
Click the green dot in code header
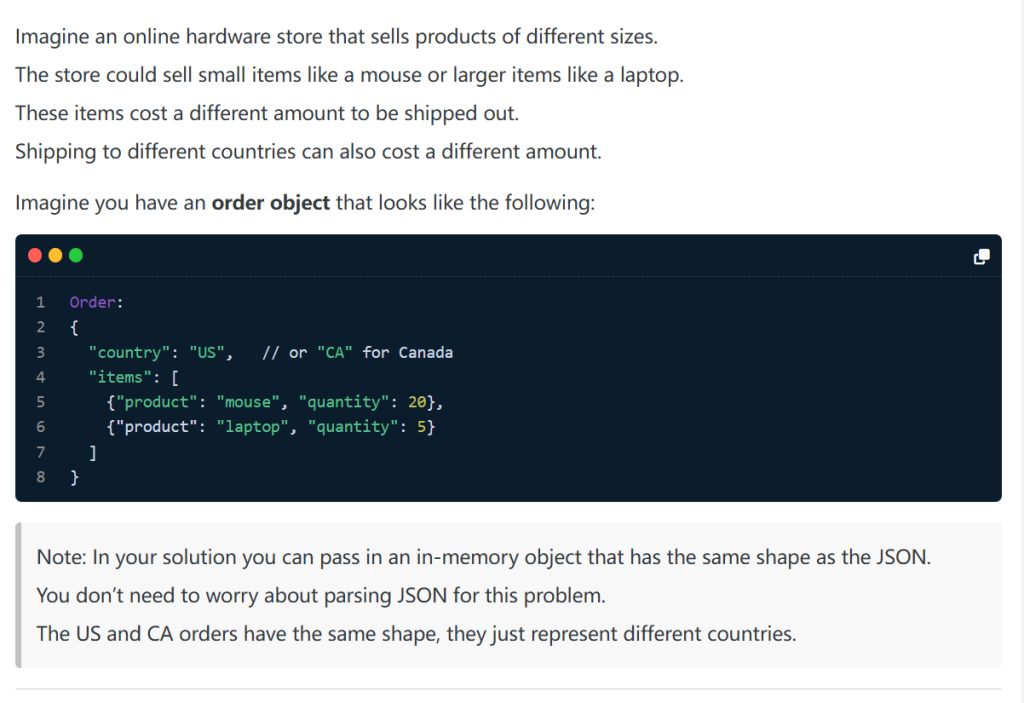tap(76, 256)
